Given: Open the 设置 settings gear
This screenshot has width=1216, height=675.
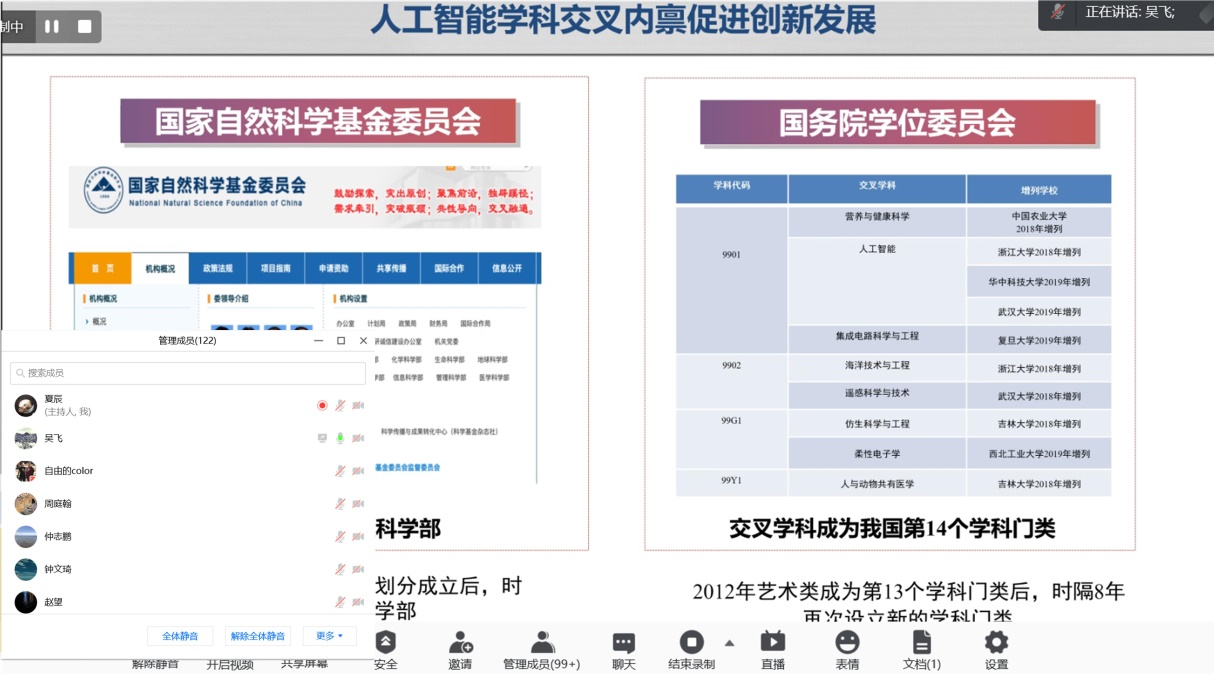Looking at the screenshot, I should coord(996,642).
